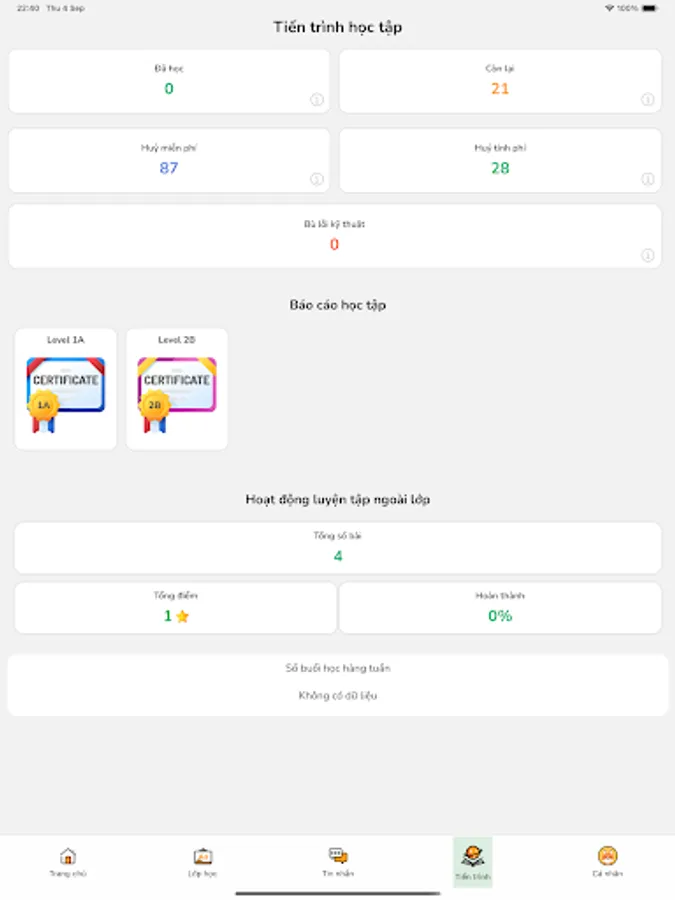This screenshot has height=900, width=675.
Task: Open info icon on Đã học card
Action: pos(316,100)
